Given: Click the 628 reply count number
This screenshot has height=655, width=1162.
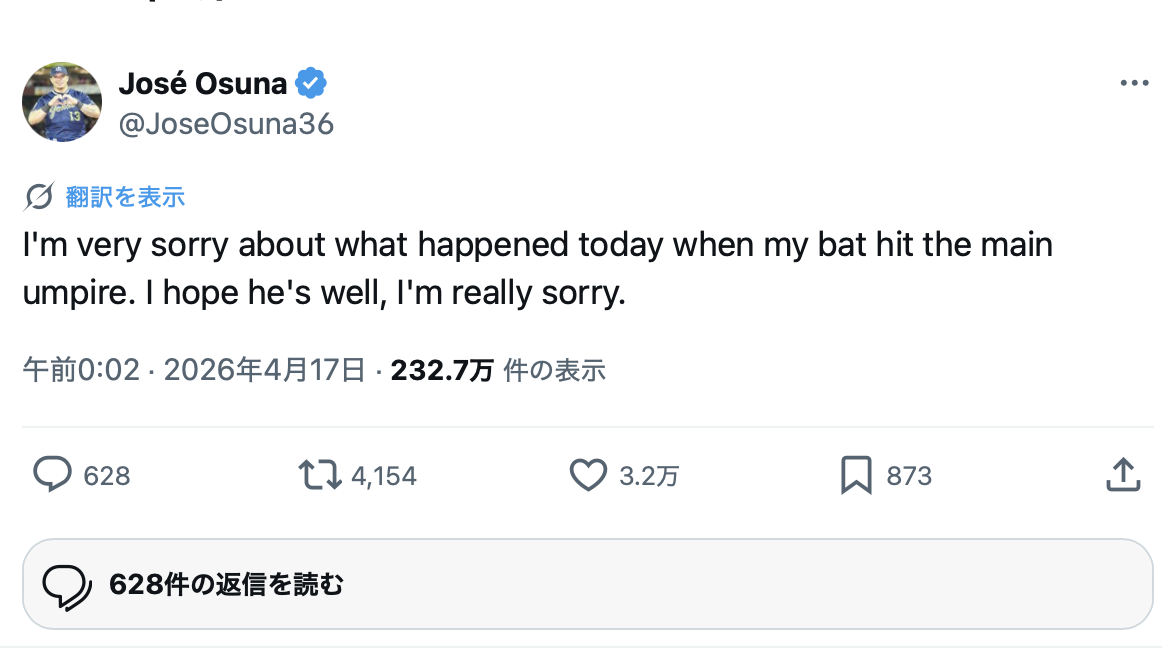Looking at the screenshot, I should [107, 476].
